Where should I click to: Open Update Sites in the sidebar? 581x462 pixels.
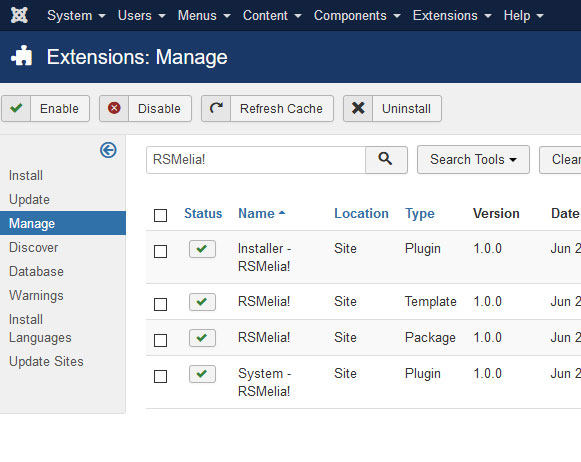(46, 361)
